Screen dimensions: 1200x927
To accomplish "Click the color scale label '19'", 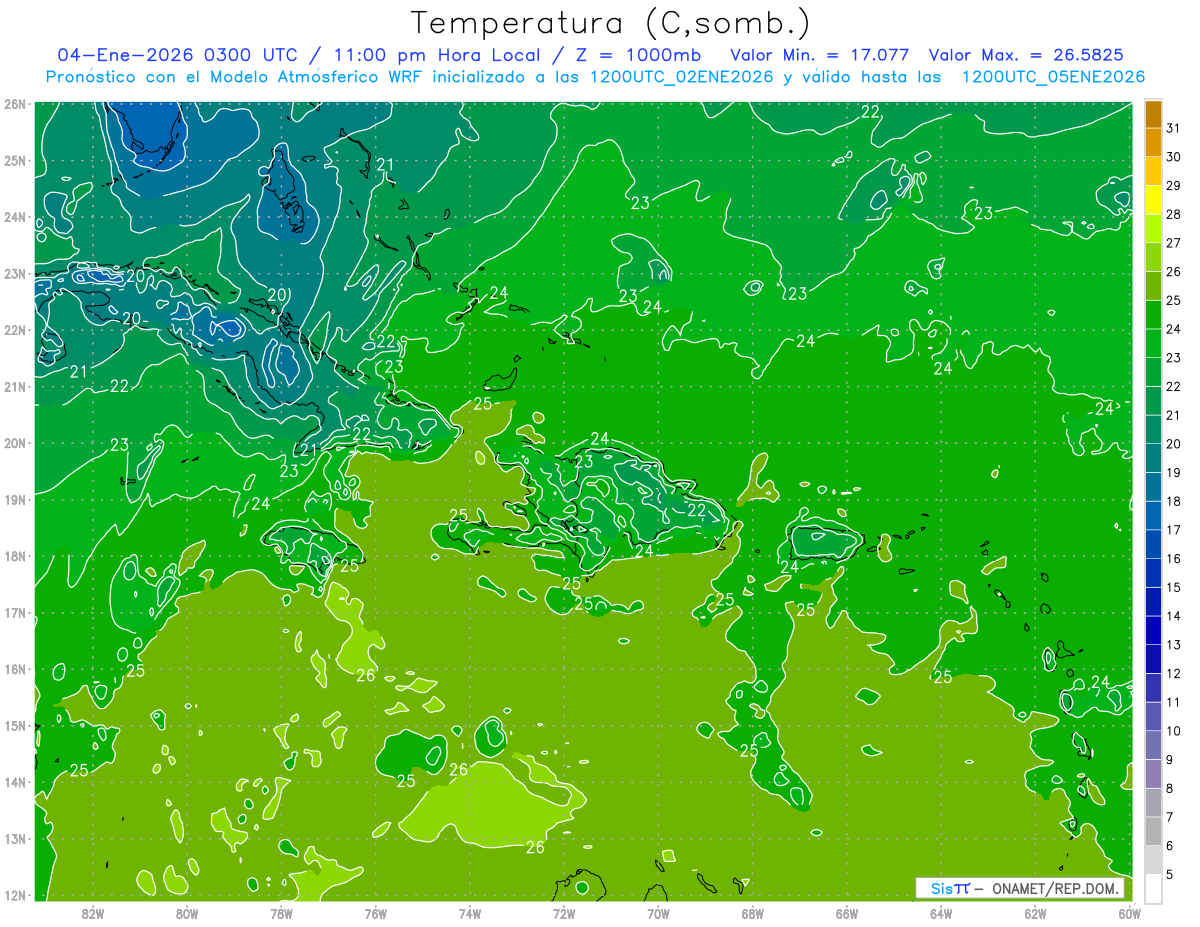I will (x=1174, y=472).
